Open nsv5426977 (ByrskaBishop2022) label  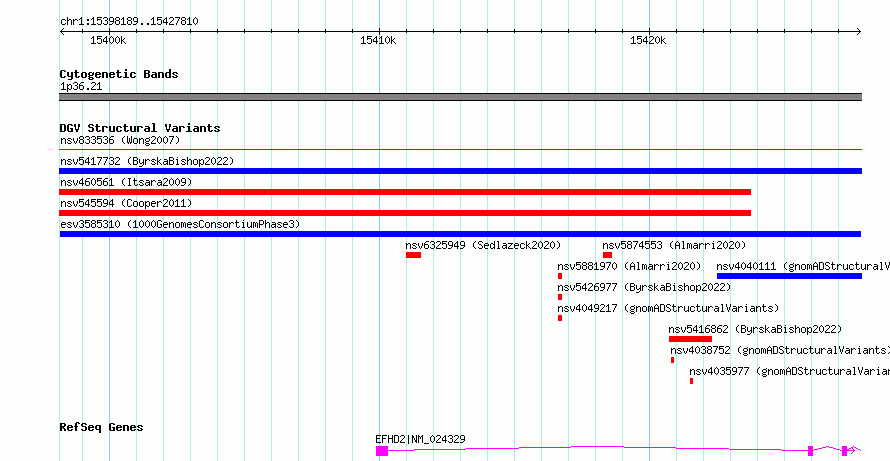644,287
